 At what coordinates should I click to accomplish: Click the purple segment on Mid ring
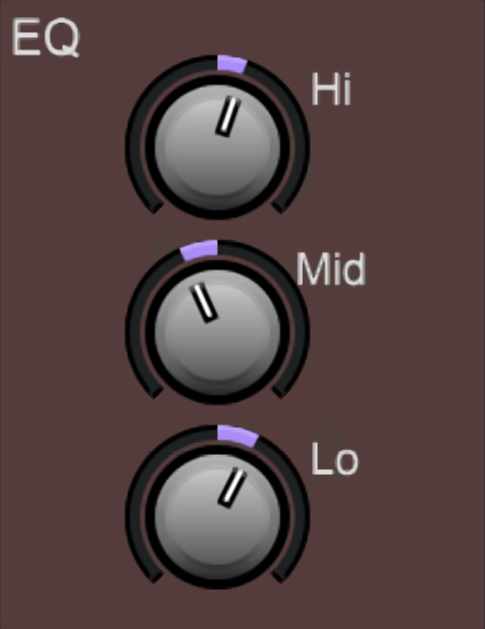click(x=199, y=250)
